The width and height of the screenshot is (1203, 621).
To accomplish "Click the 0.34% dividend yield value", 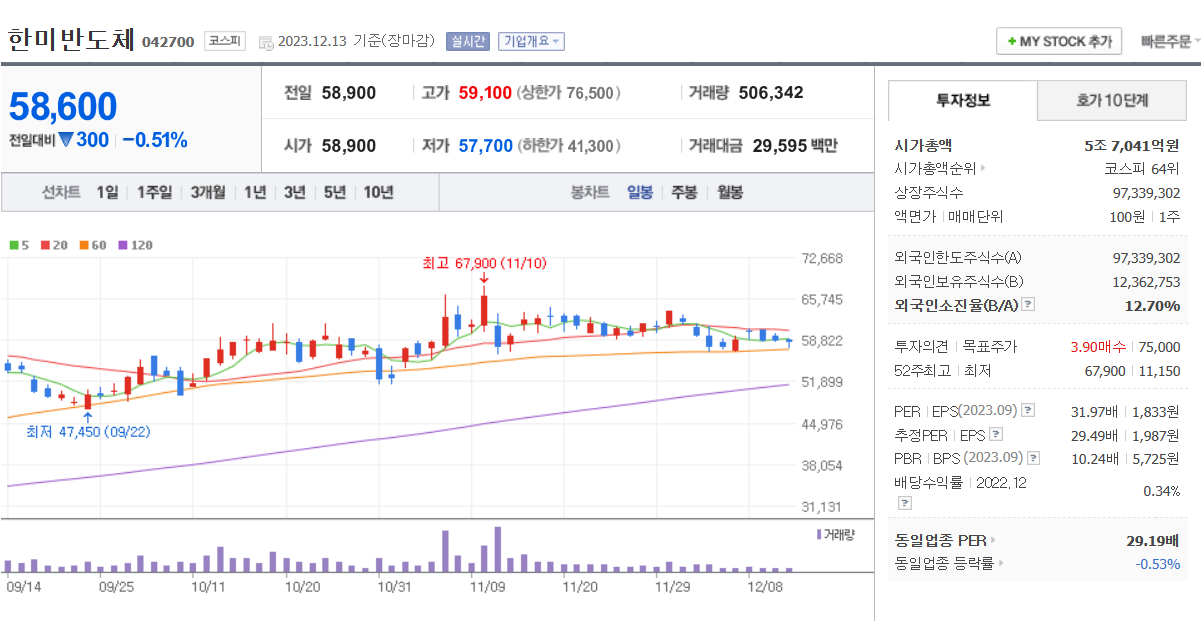I will pos(1161,491).
